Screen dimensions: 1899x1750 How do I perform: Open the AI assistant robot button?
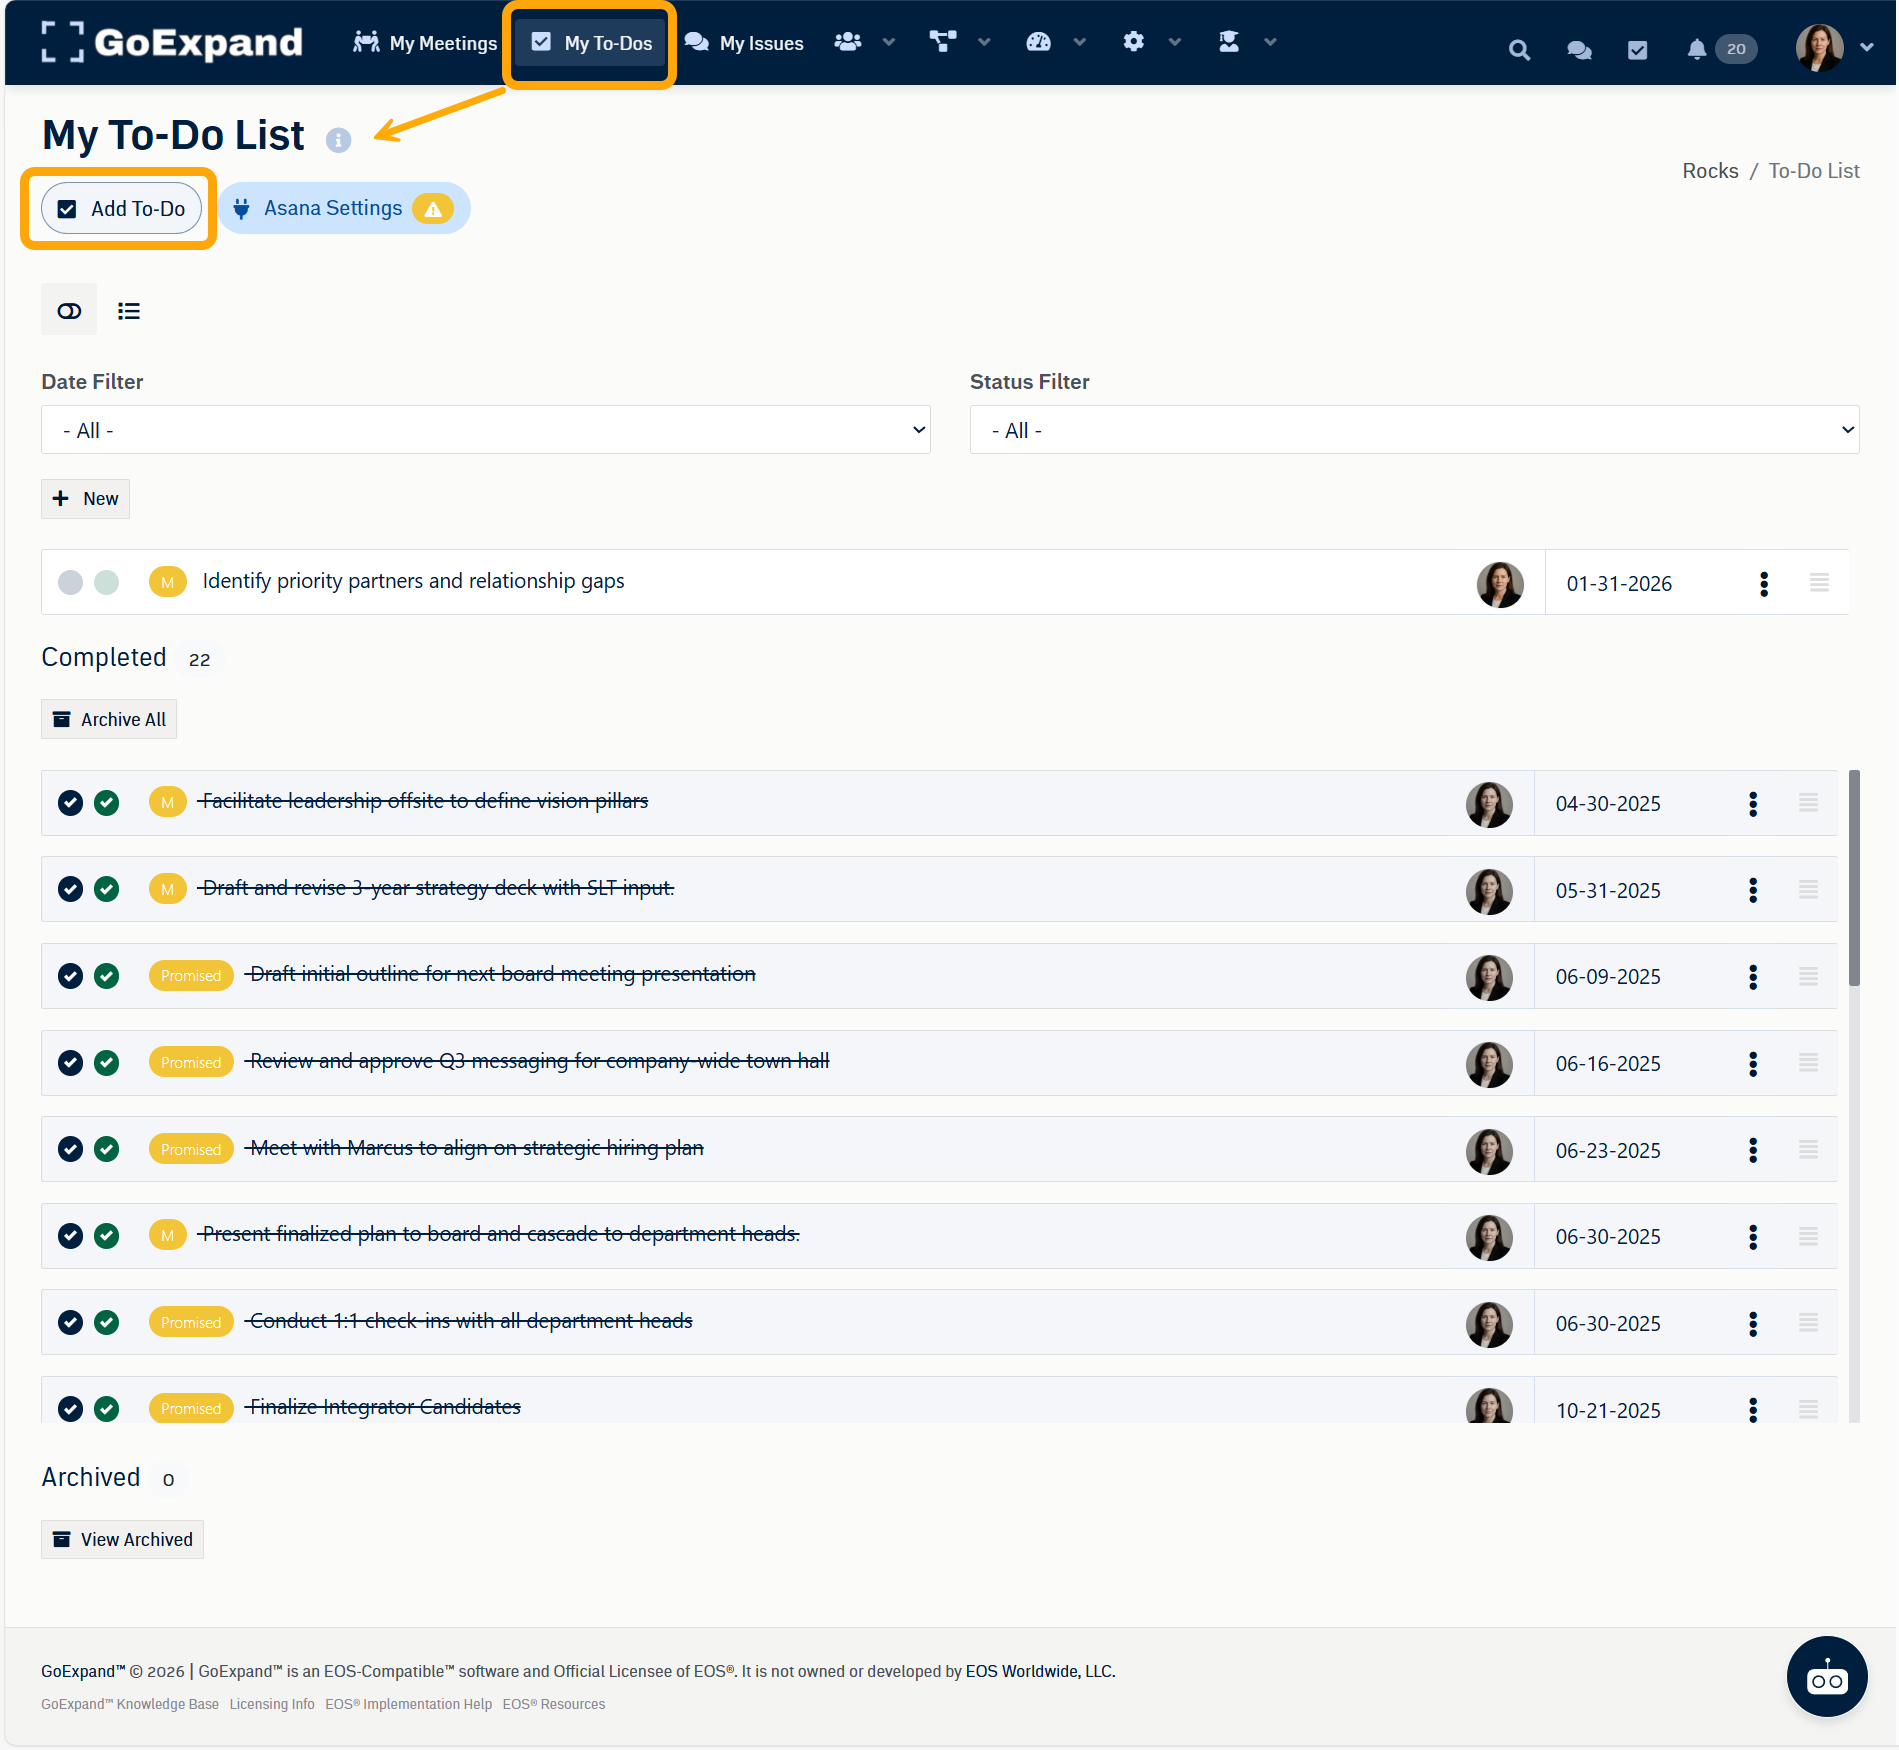1826,1677
